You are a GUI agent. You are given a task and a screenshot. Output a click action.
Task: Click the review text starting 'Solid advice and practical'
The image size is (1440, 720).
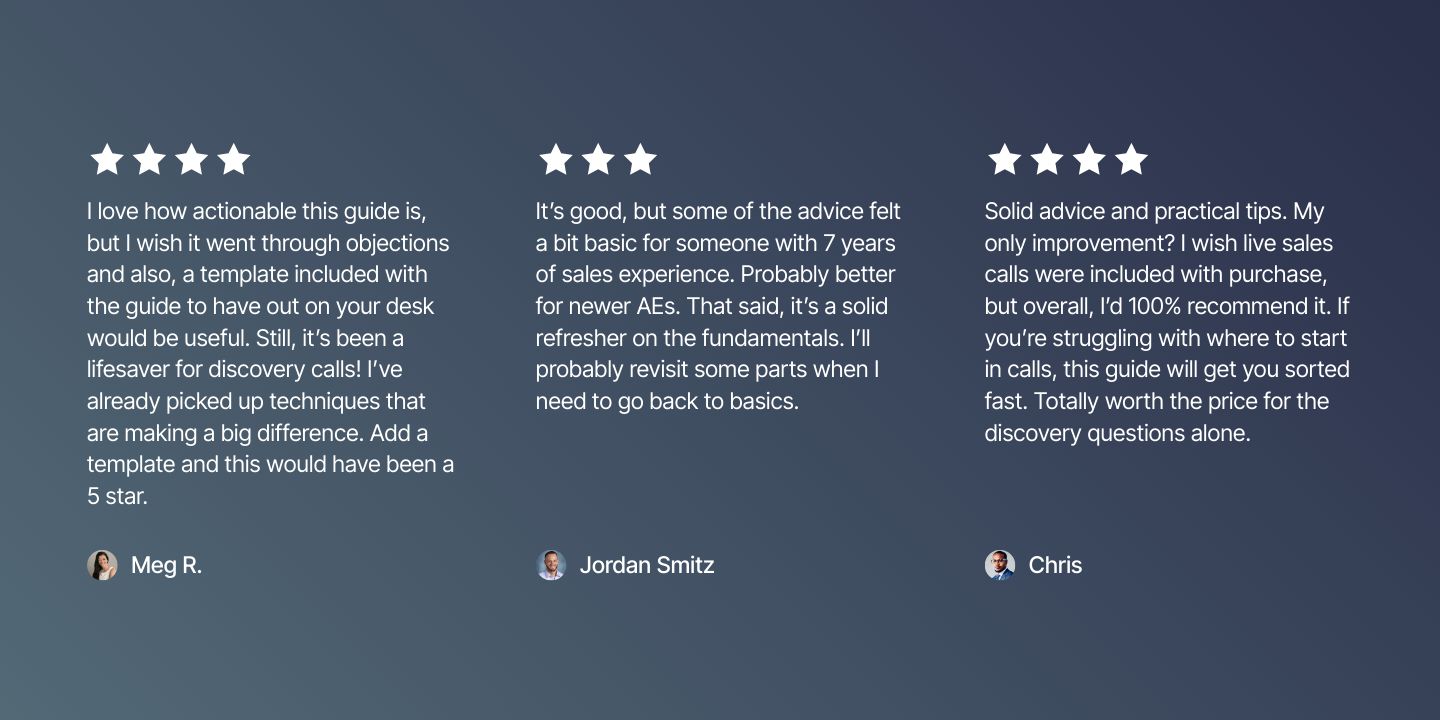point(1167,322)
